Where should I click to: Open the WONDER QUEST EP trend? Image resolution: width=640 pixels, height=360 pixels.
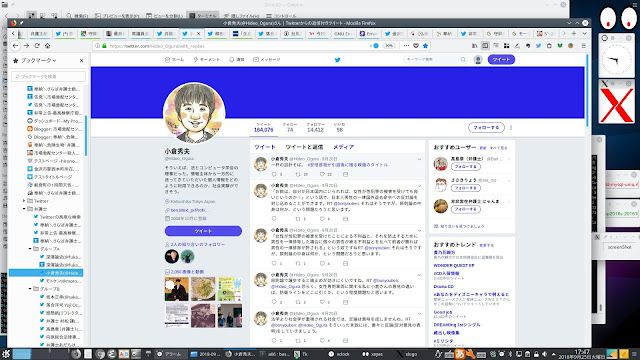(453, 265)
